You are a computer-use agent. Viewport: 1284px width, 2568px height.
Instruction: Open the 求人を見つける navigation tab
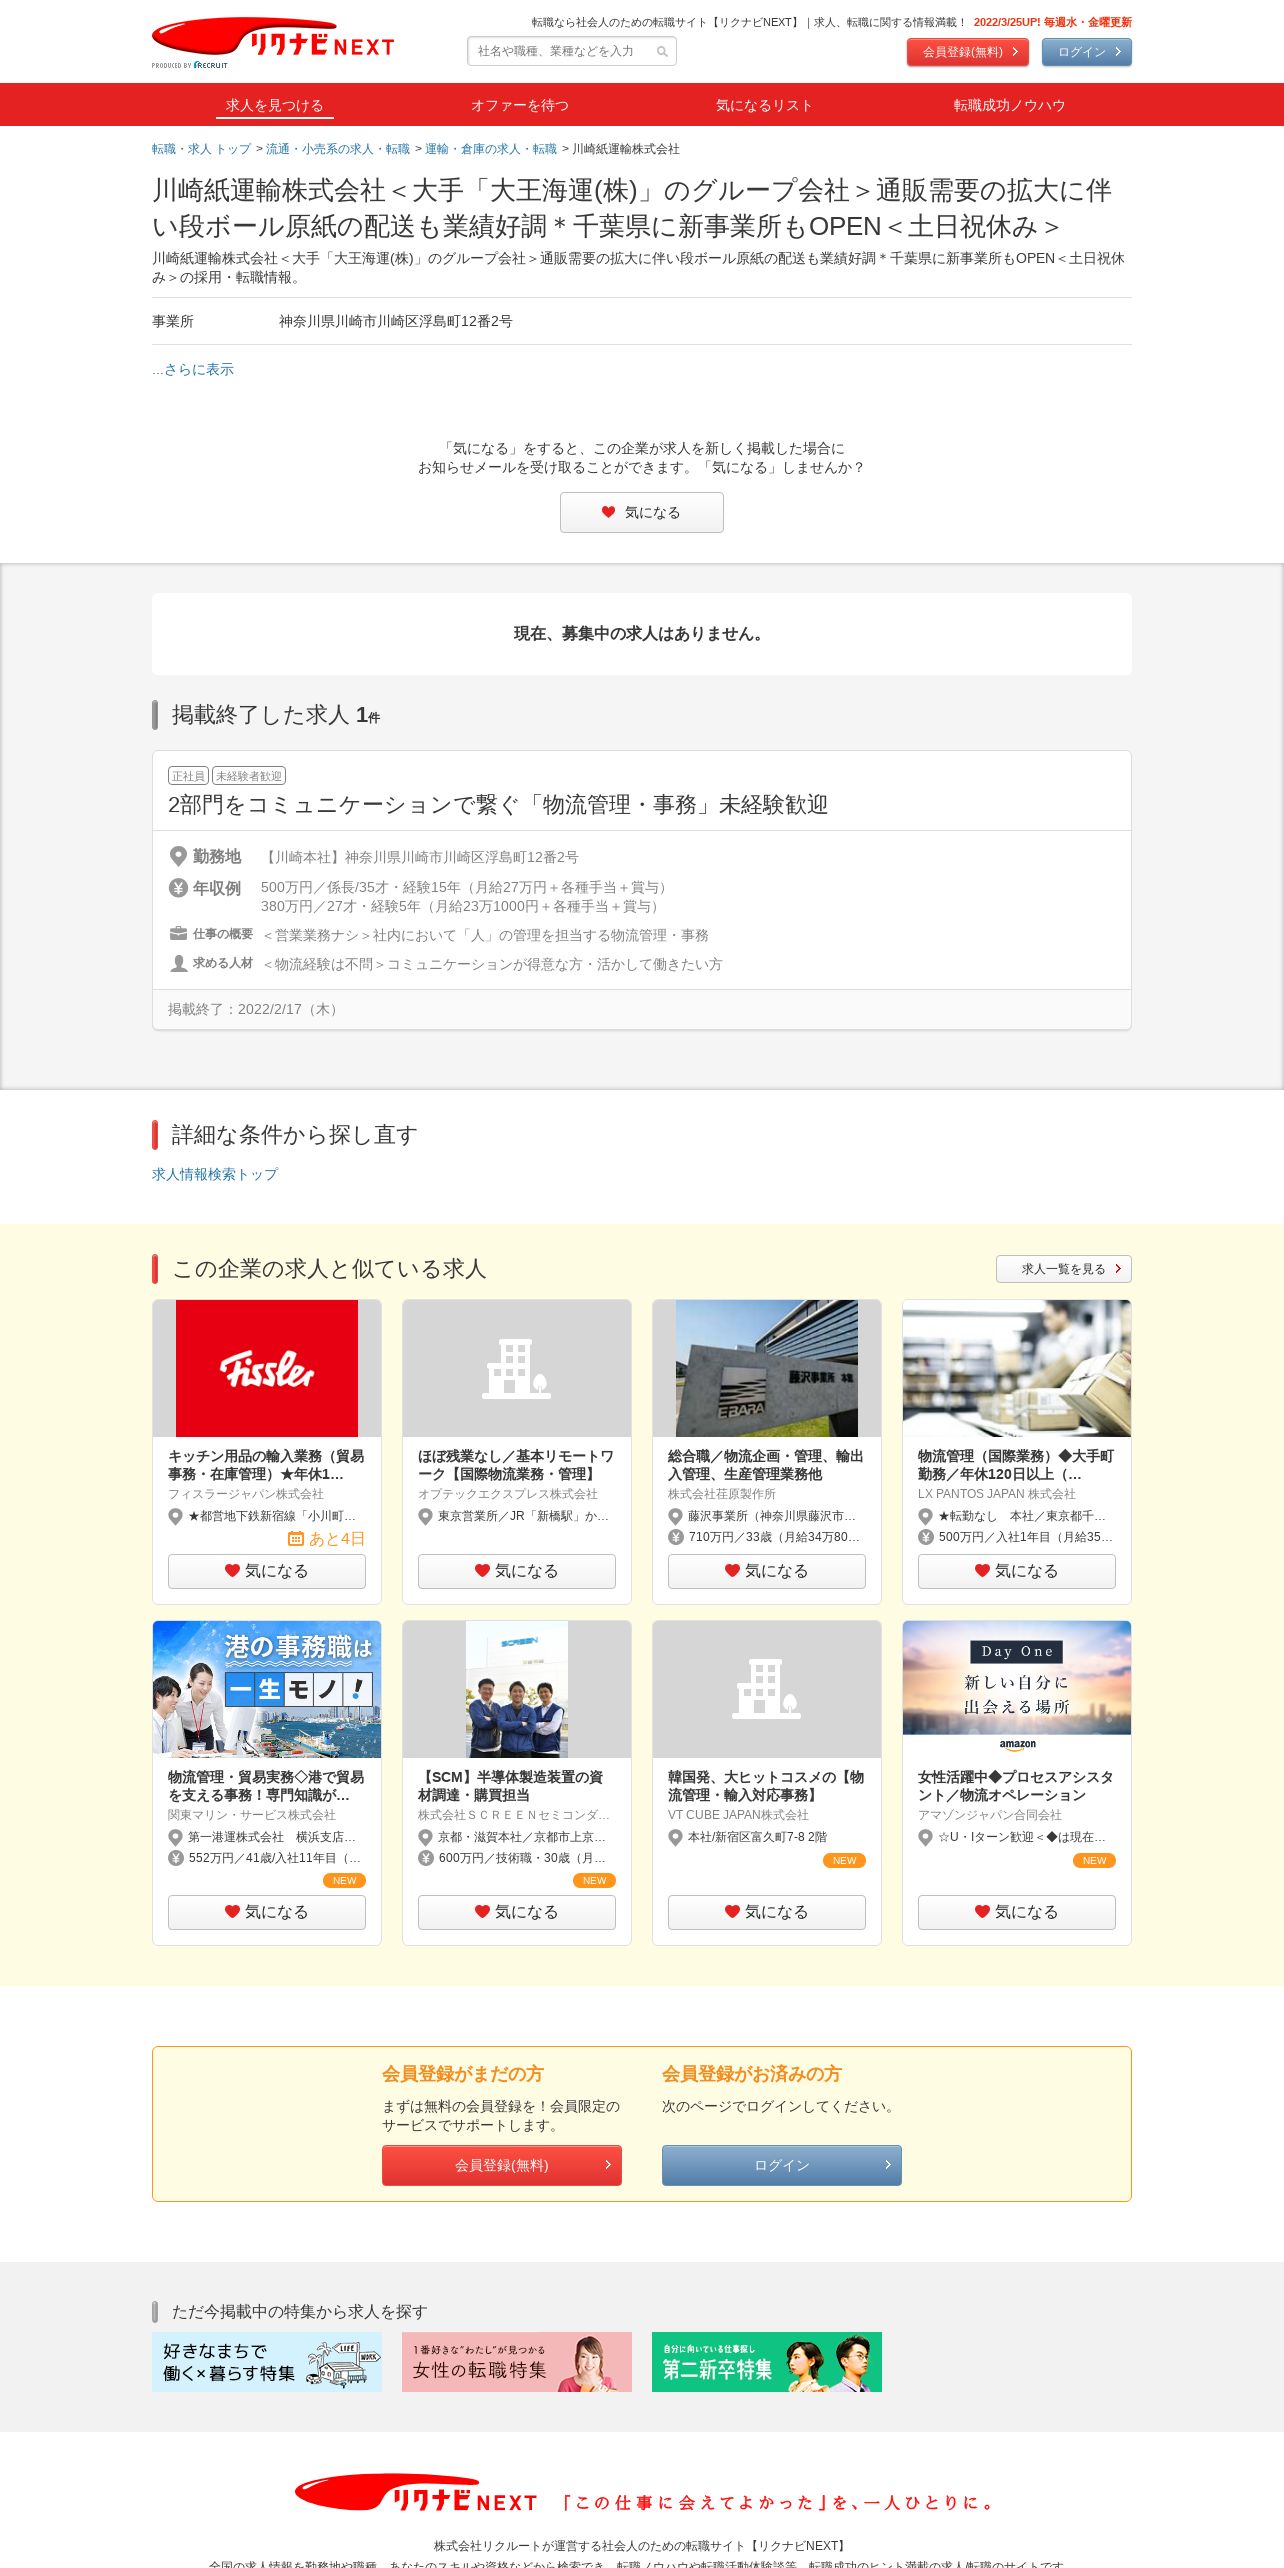tap(274, 105)
